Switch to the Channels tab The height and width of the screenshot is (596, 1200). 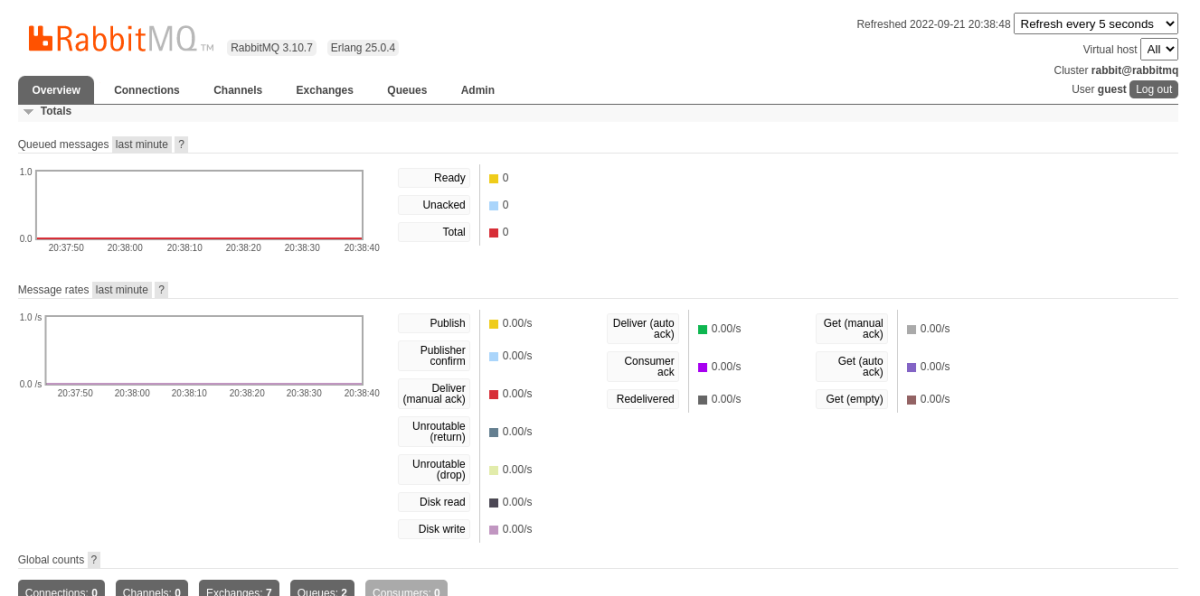[x=238, y=90]
